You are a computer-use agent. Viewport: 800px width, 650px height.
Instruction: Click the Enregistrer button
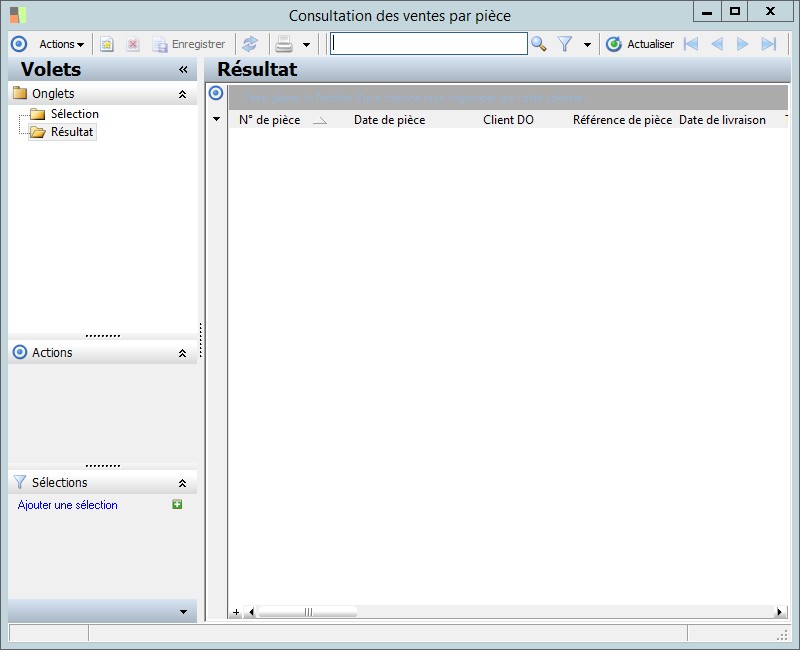(x=189, y=44)
